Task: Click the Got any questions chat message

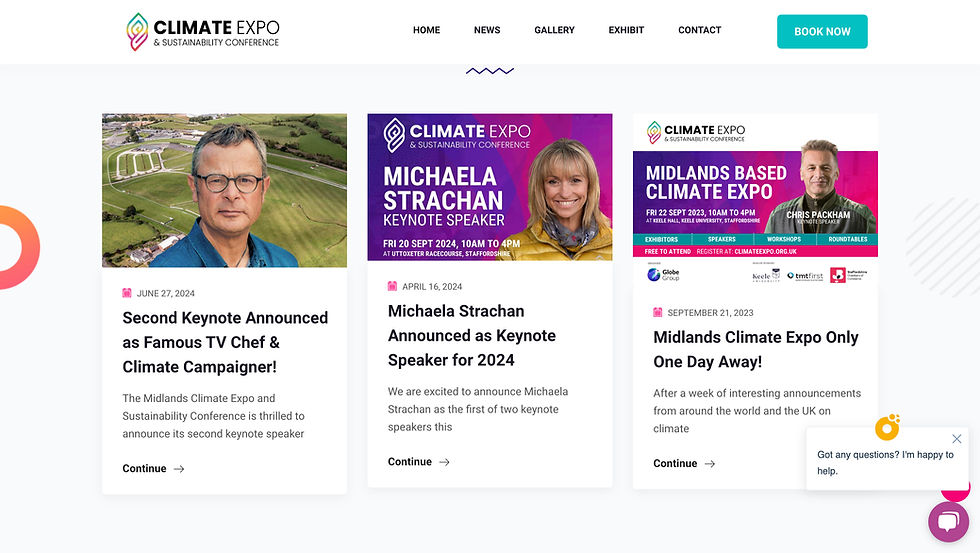Action: 885,462
